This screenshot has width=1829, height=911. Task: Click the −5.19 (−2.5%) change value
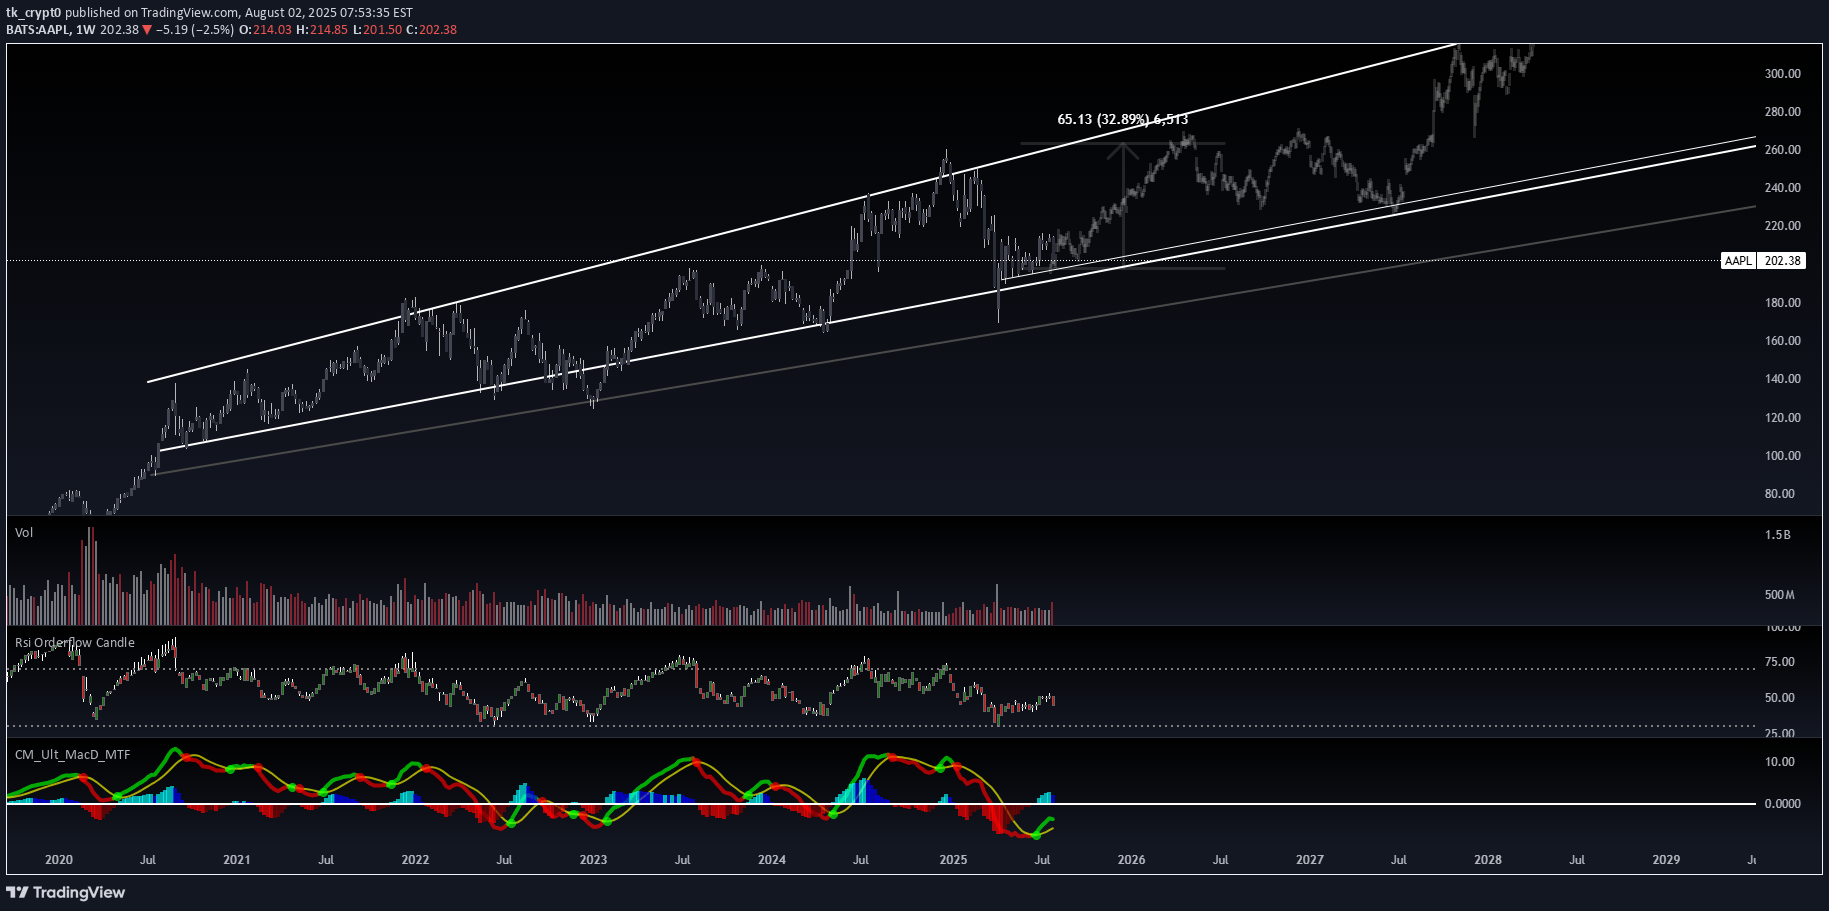(x=195, y=30)
